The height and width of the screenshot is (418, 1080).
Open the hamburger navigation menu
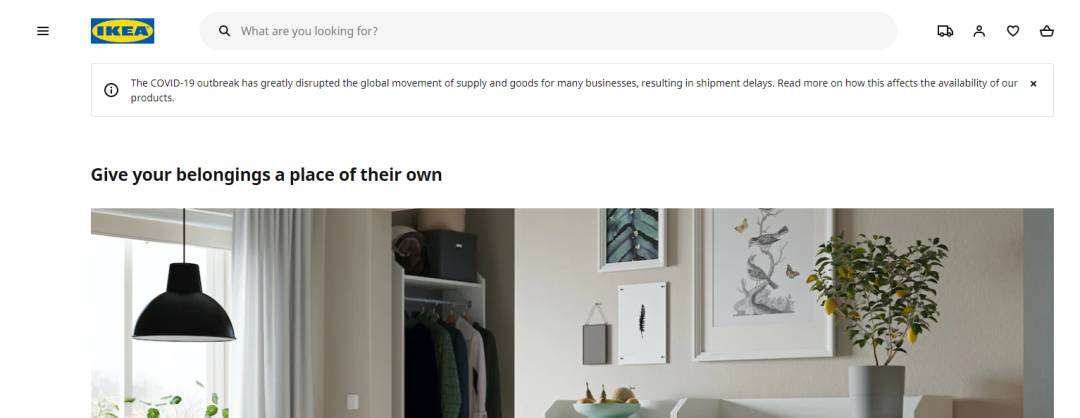(x=43, y=31)
